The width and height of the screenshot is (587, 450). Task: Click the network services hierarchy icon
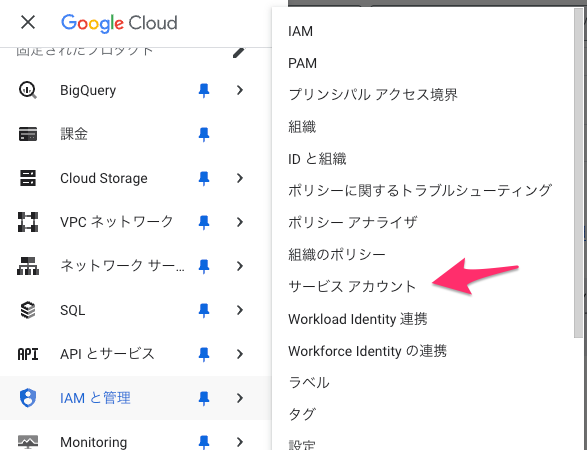click(28, 266)
